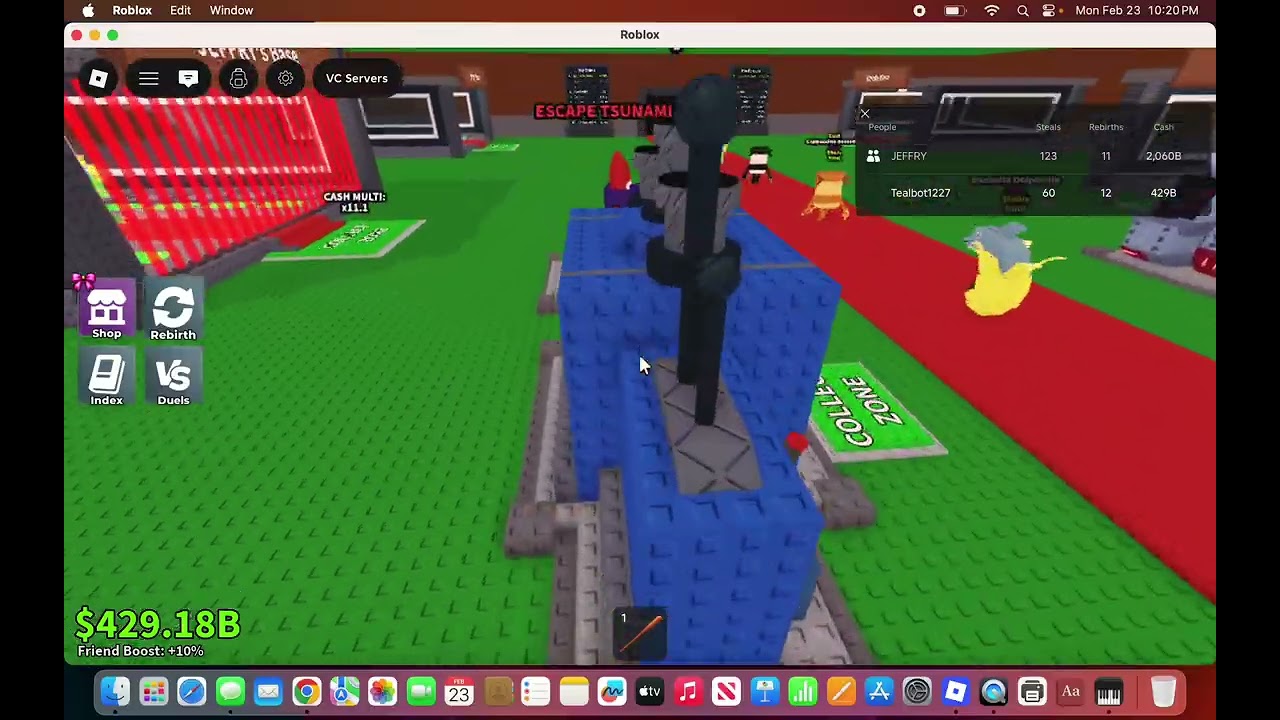
Task: Open the gear settings icon
Action: coord(285,78)
